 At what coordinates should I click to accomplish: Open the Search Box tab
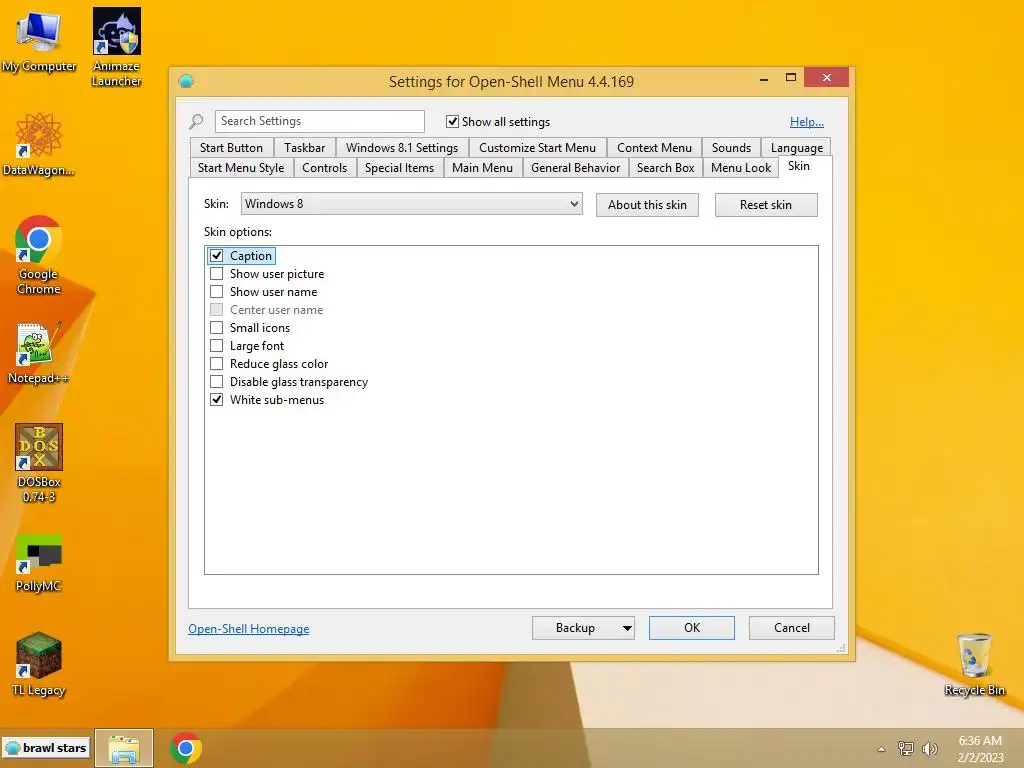[665, 168]
